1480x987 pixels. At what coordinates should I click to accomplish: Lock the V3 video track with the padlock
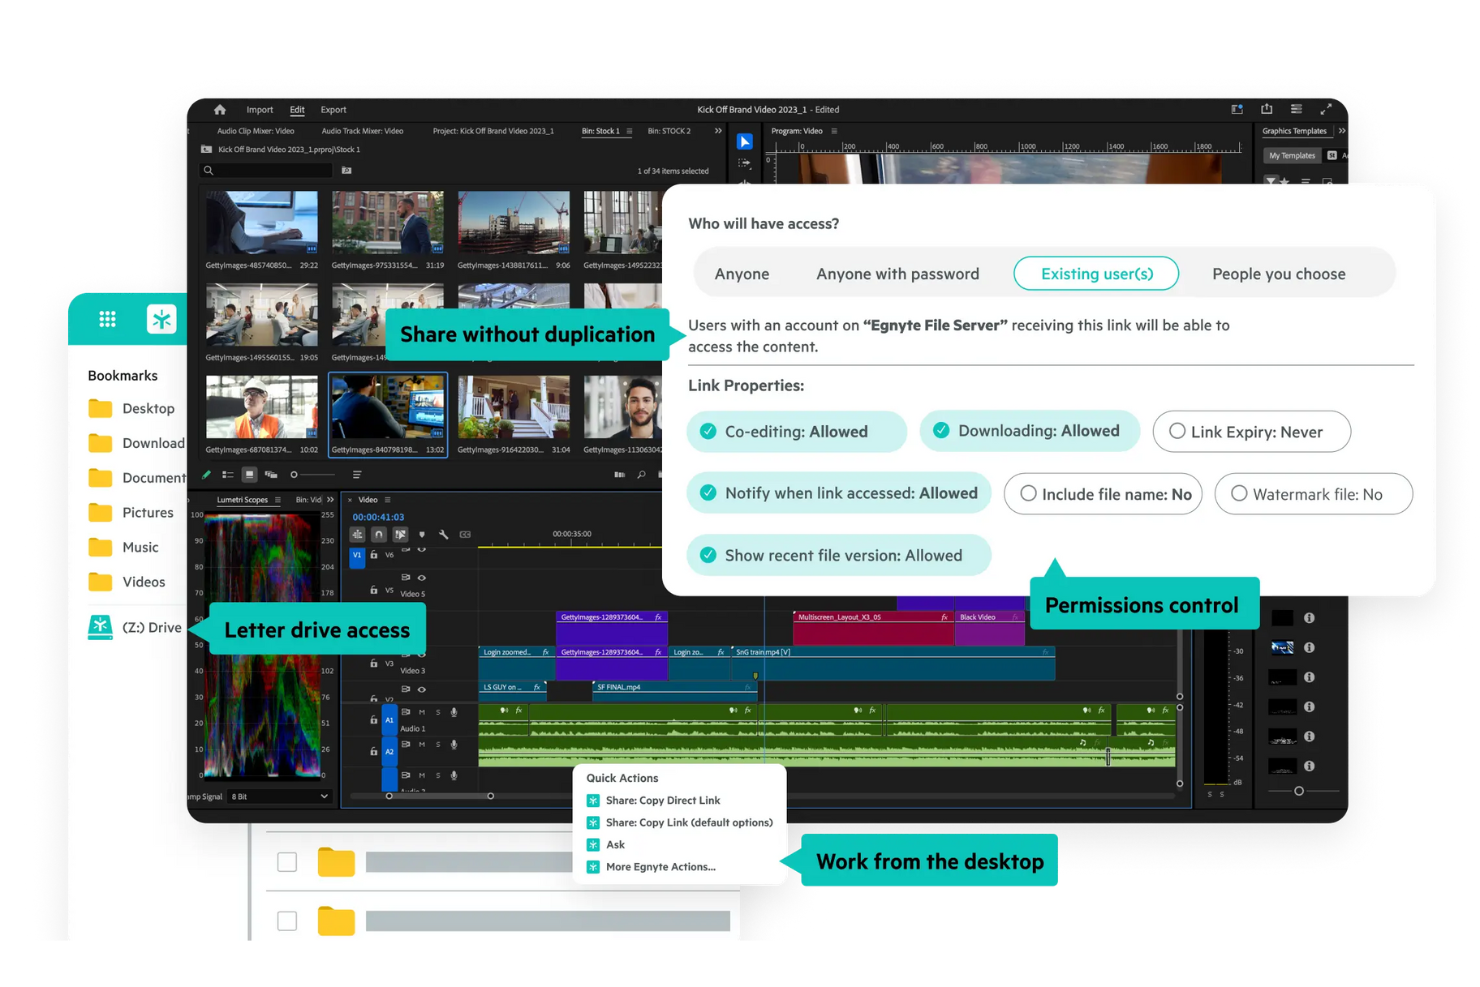[x=373, y=661]
